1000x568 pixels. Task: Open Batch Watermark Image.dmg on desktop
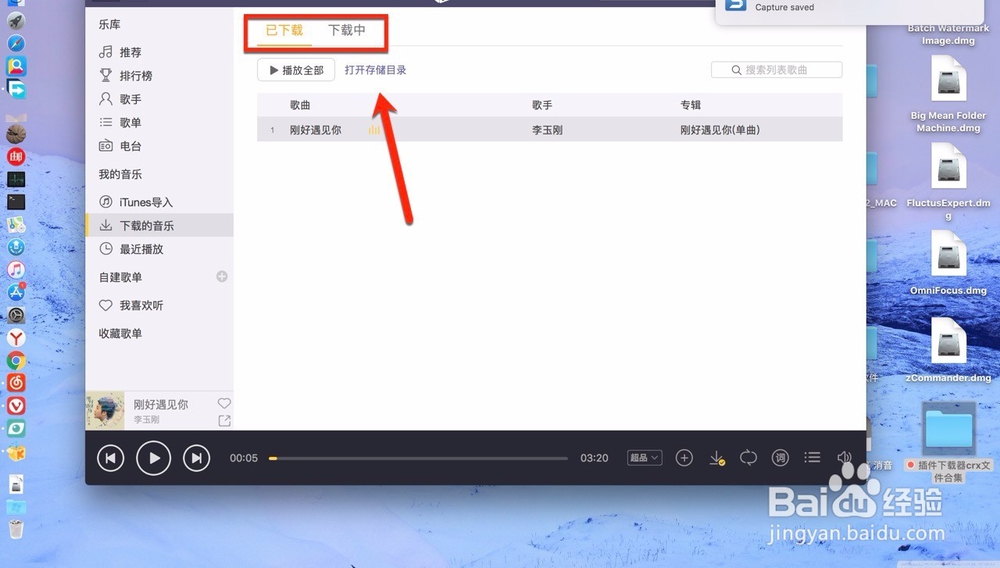coord(948,34)
